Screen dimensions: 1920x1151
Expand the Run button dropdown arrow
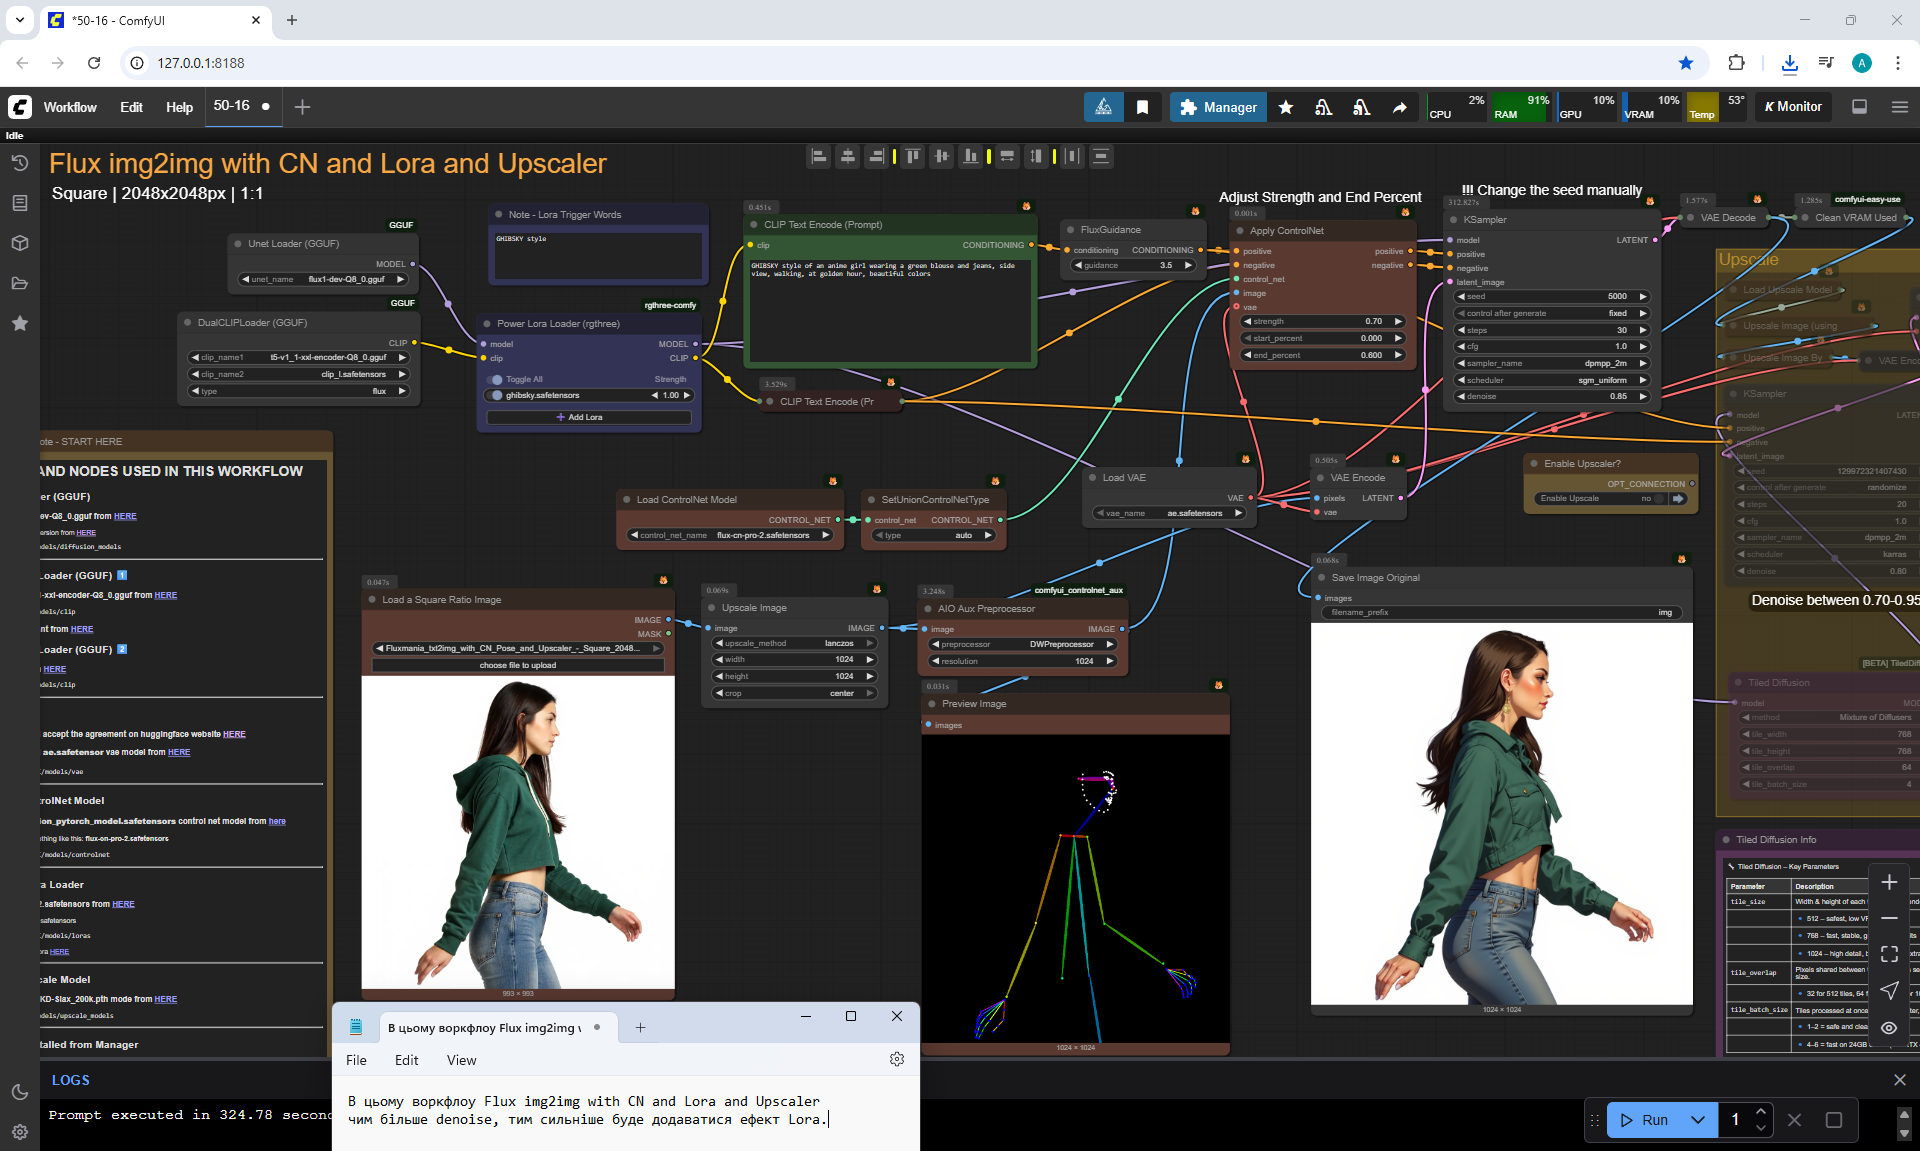pyautogui.click(x=1697, y=1120)
